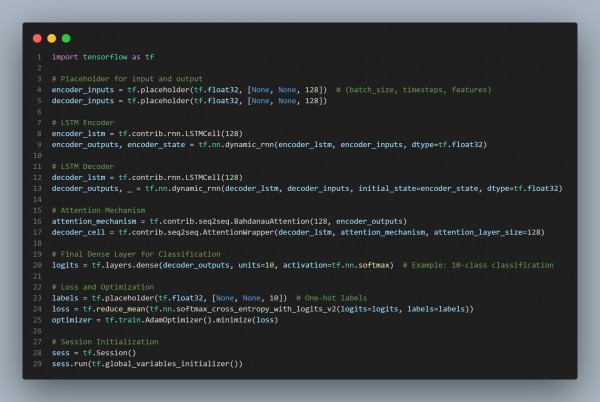Click the '(batch_size, timesteps, features)' comment

pyautogui.click(x=413, y=90)
